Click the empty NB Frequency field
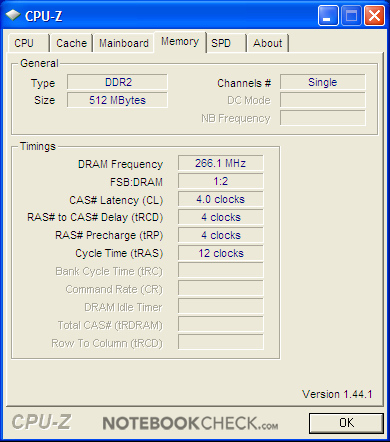The width and height of the screenshot is (390, 442). [323, 118]
